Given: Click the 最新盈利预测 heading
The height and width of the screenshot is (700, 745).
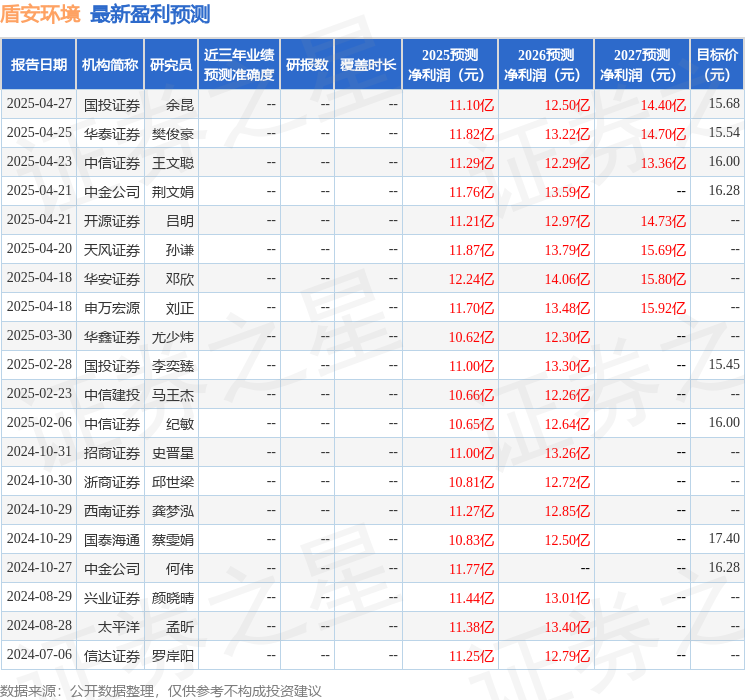Looking at the screenshot, I should pos(150,14).
